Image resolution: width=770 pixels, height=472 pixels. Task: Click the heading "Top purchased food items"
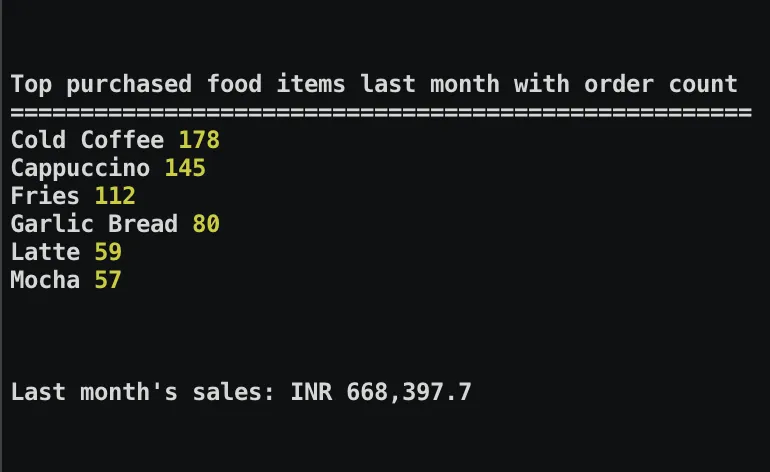pyautogui.click(x=178, y=84)
